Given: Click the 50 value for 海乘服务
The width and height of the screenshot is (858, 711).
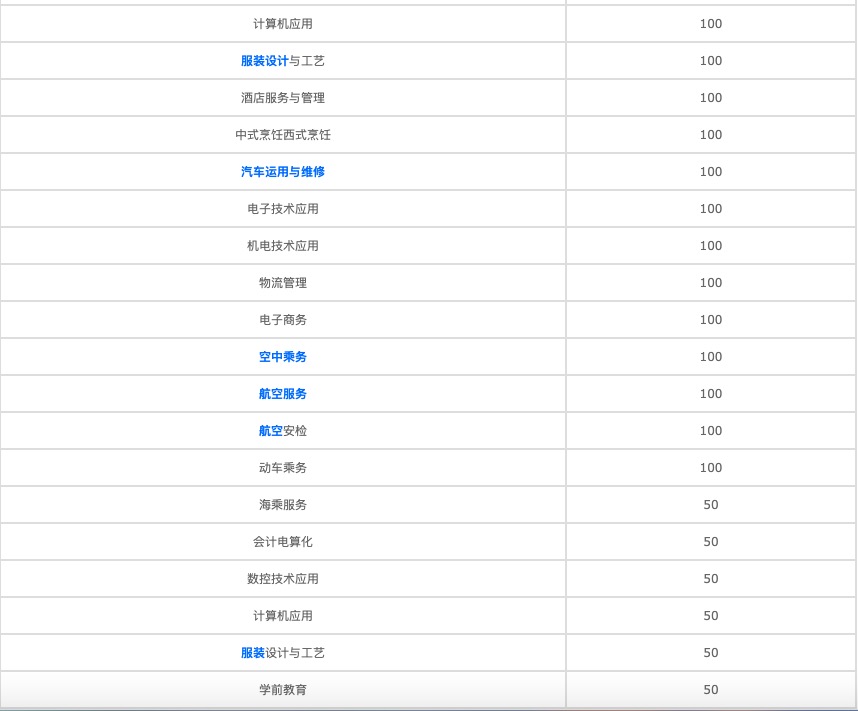Looking at the screenshot, I should 711,505.
